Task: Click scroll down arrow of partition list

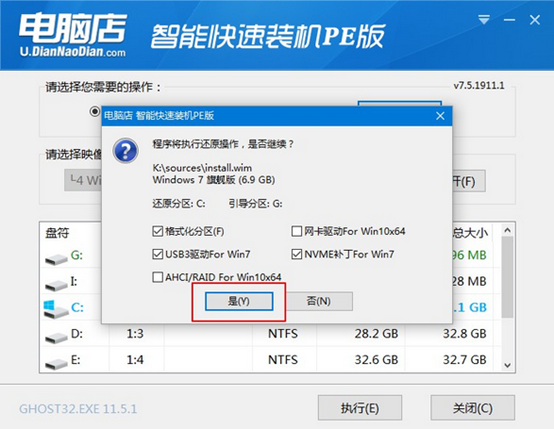Action: point(507,365)
